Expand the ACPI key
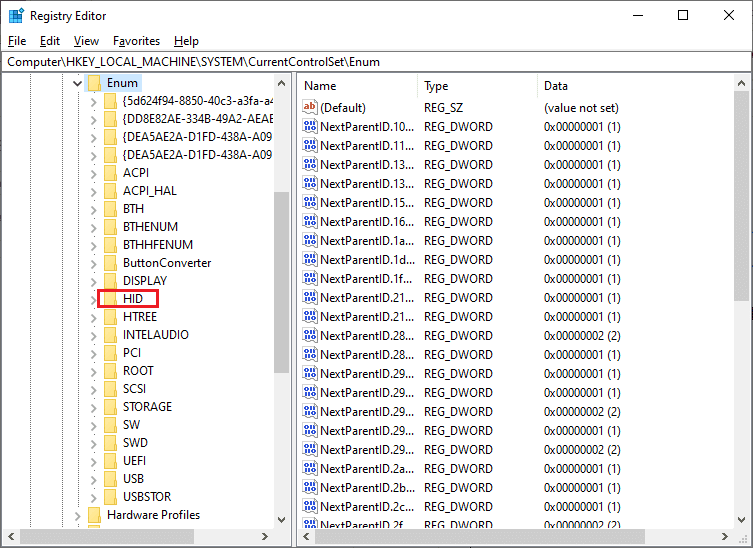Screen dimensions: 753x548 pyautogui.click(x=94, y=173)
